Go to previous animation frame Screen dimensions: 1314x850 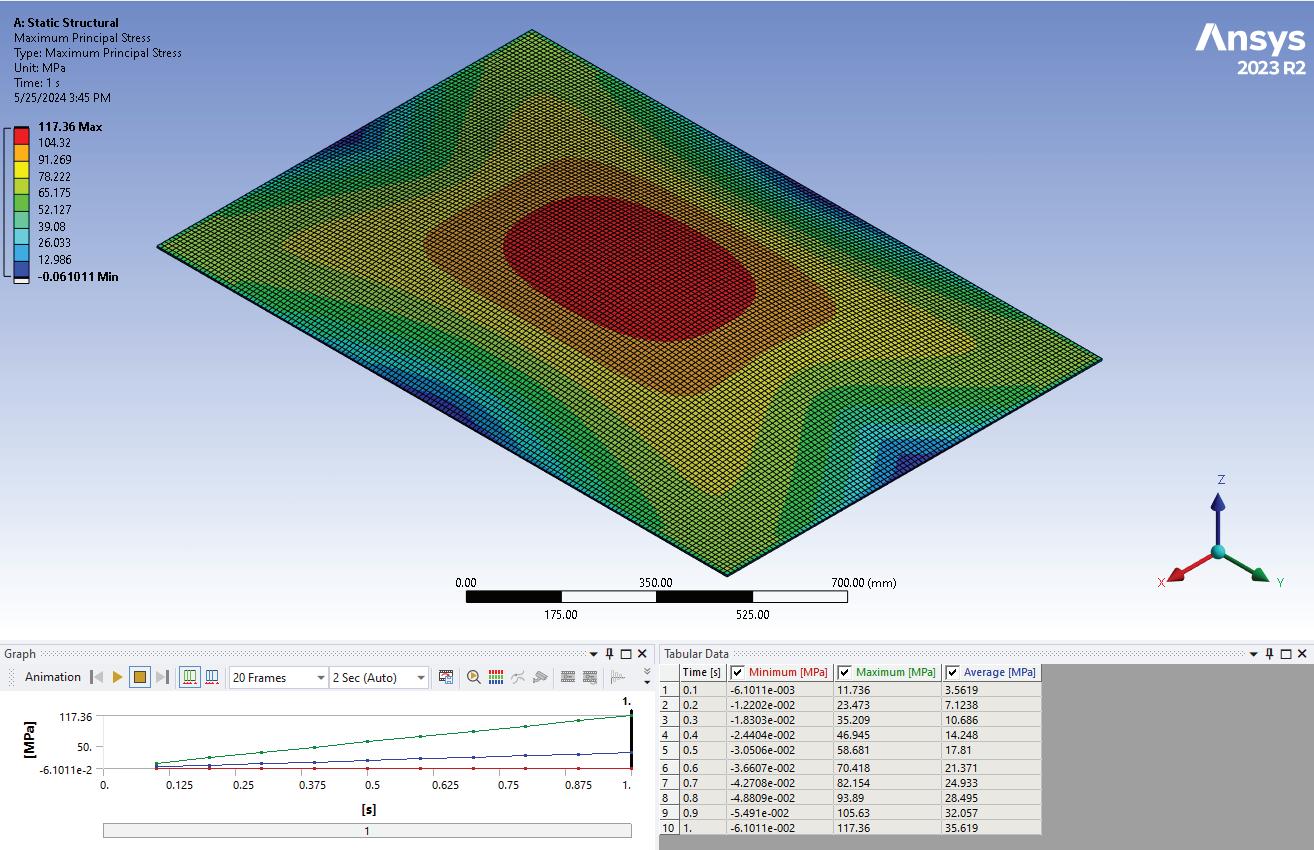click(97, 677)
